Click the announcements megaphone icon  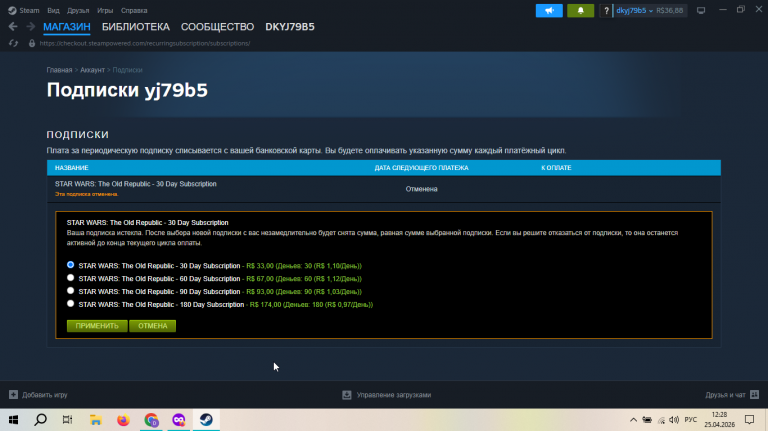(x=549, y=10)
